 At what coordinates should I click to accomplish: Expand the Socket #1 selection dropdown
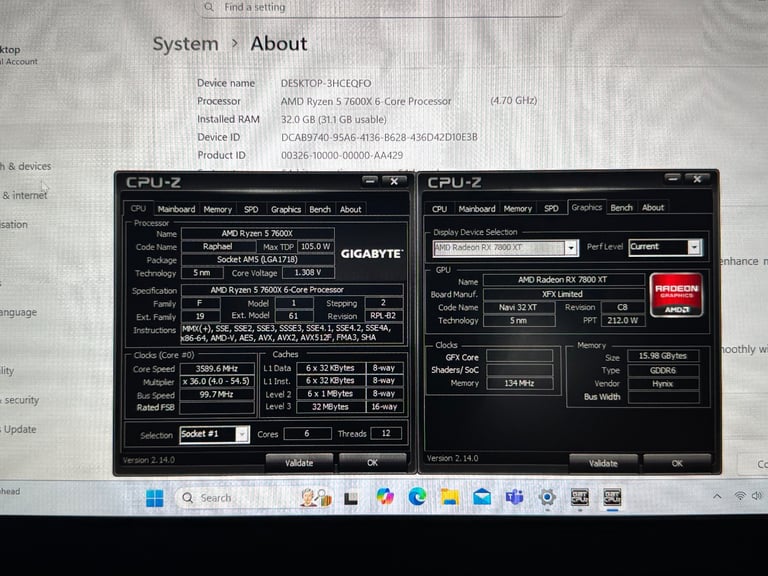[x=241, y=434]
